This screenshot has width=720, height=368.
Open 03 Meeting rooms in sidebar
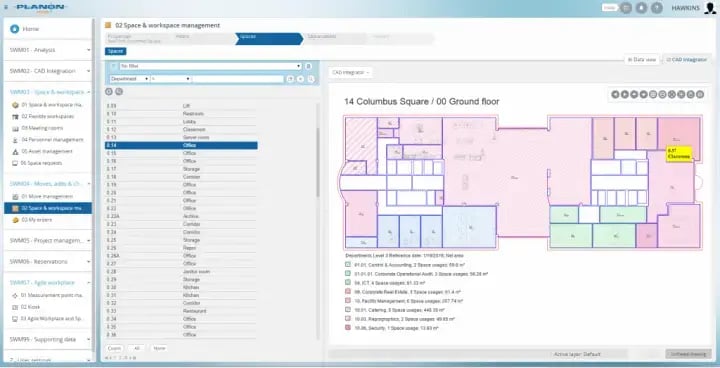point(42,128)
